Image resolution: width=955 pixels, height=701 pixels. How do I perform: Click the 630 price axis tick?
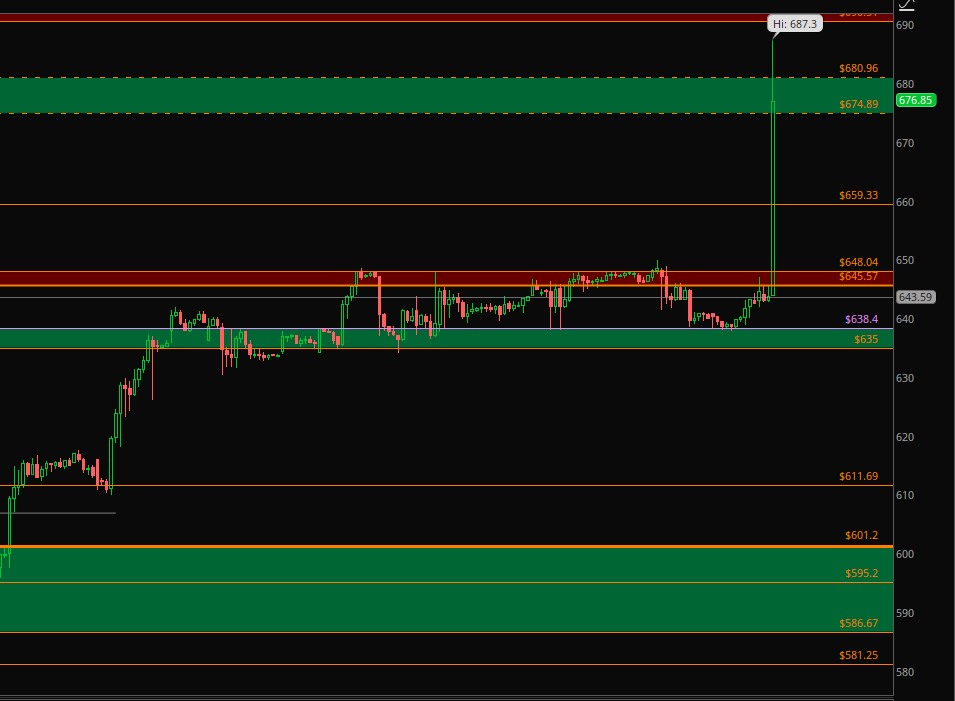904,378
